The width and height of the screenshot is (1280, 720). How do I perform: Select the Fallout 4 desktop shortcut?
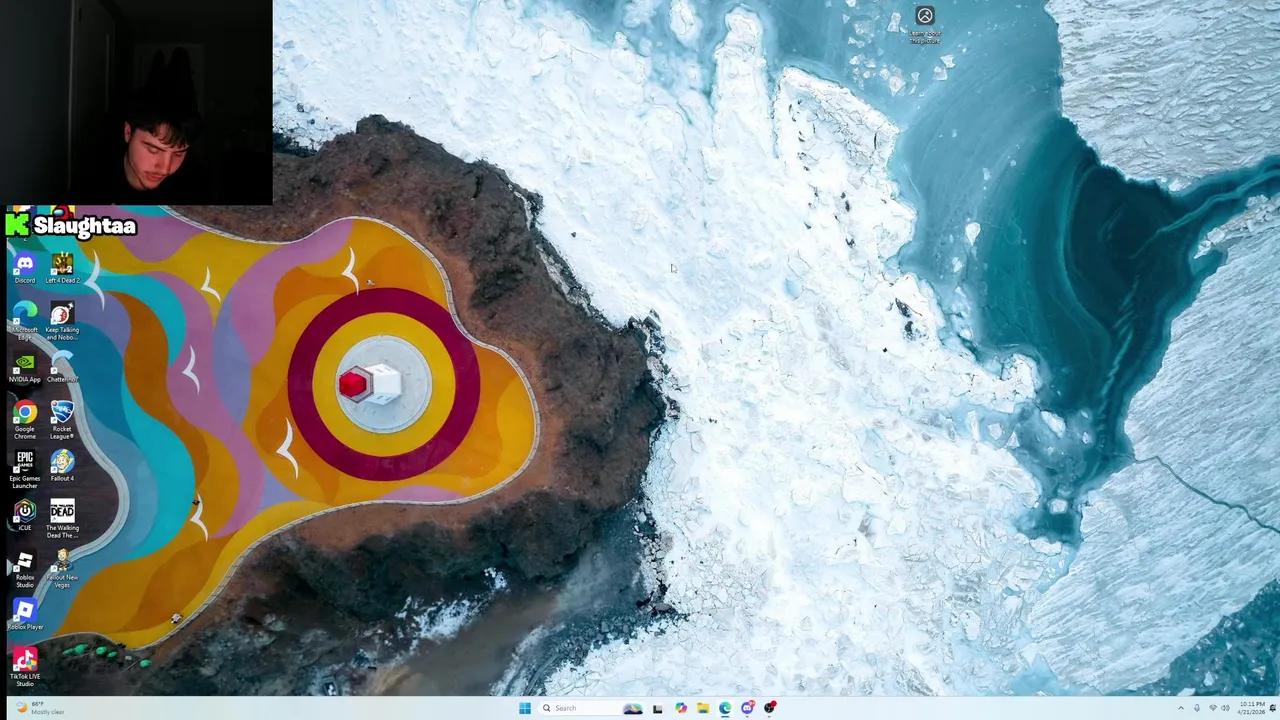pos(62,466)
